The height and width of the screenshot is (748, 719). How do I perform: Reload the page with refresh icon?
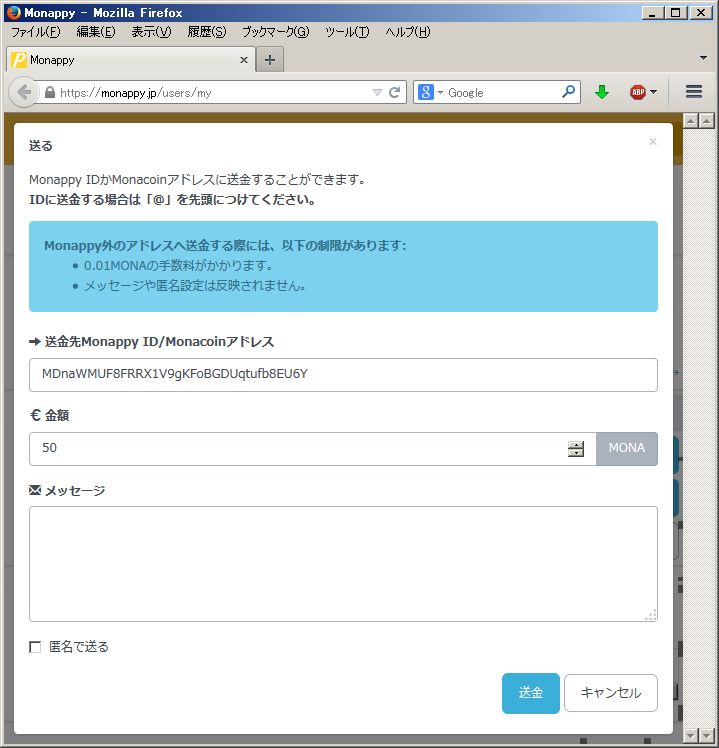tap(394, 93)
